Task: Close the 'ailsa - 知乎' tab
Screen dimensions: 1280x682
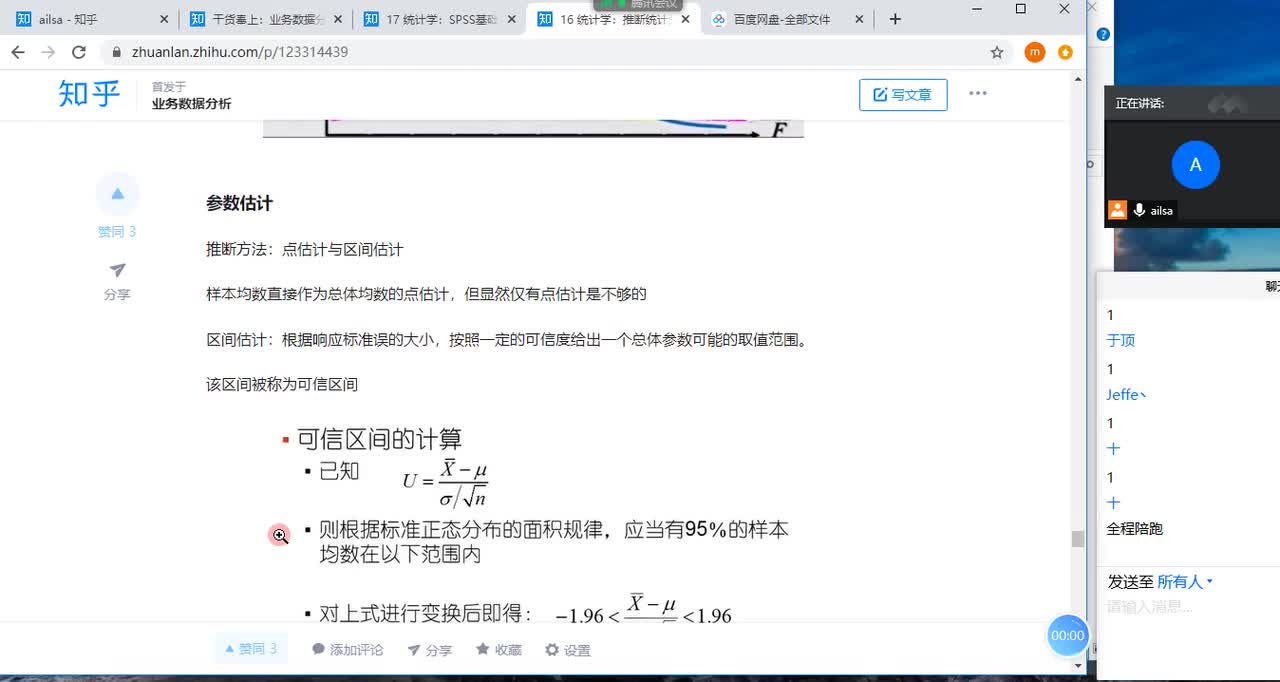Action: pyautogui.click(x=164, y=19)
